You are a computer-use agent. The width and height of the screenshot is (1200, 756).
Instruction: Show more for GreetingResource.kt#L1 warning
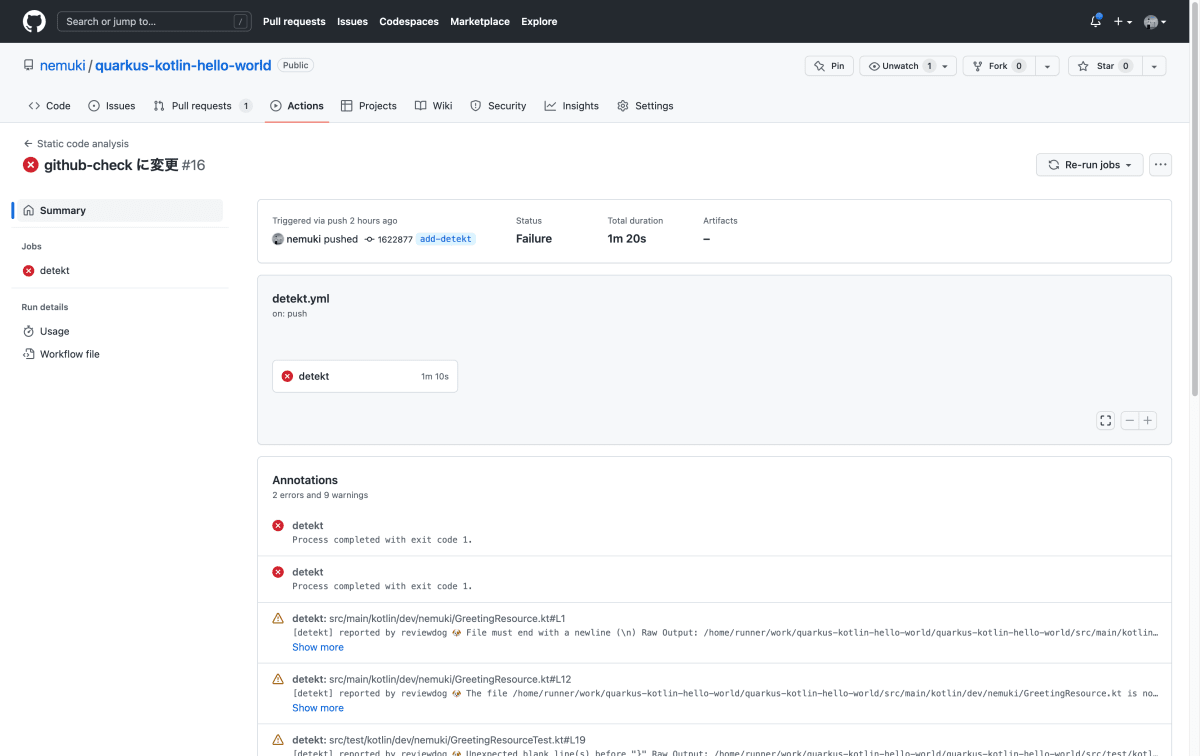(318, 647)
